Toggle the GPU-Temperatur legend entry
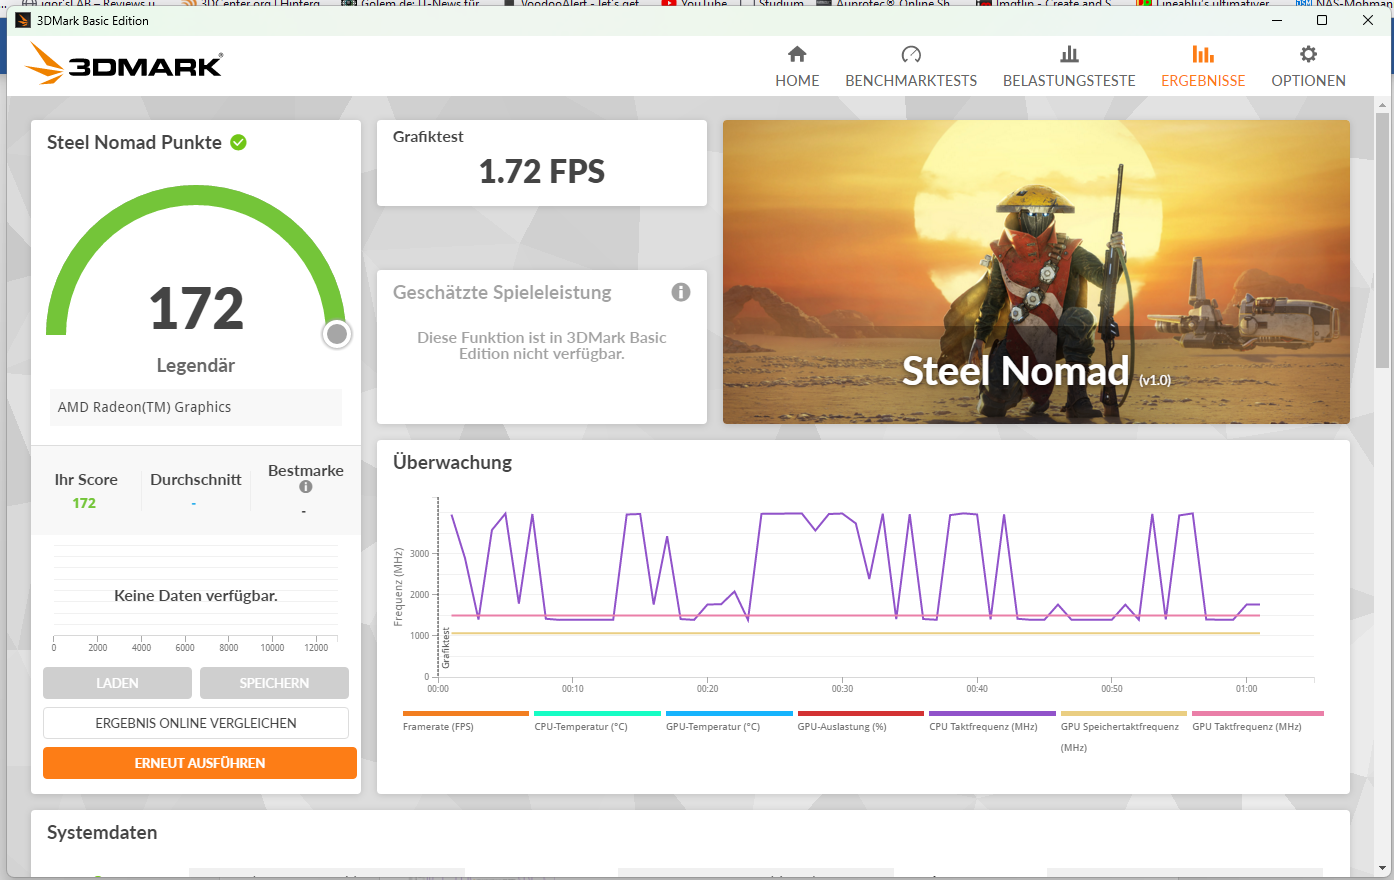The width and height of the screenshot is (1394, 880). [729, 722]
